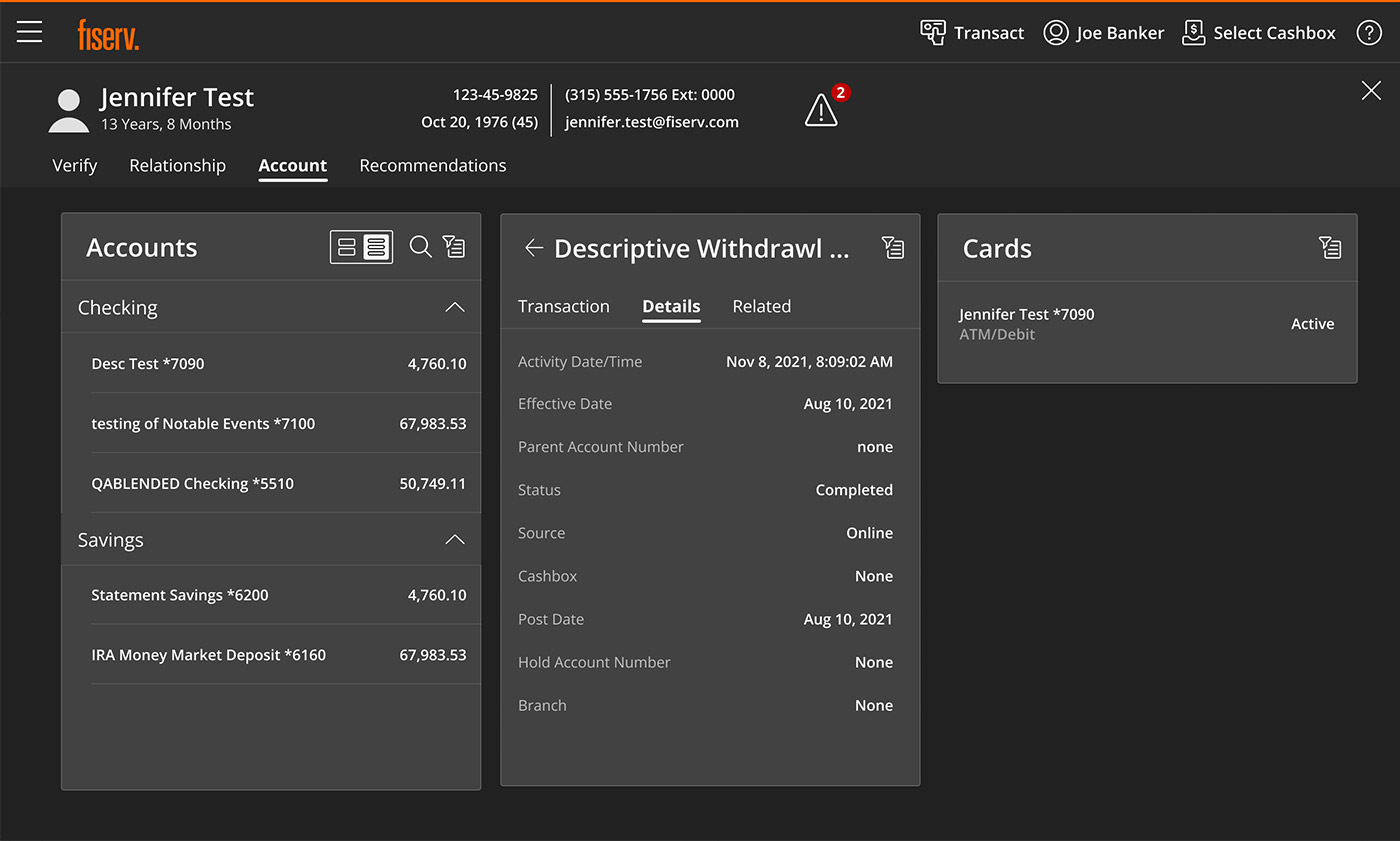Screen dimensions: 1400x841
Task: Open the Related tab
Action: [761, 307]
